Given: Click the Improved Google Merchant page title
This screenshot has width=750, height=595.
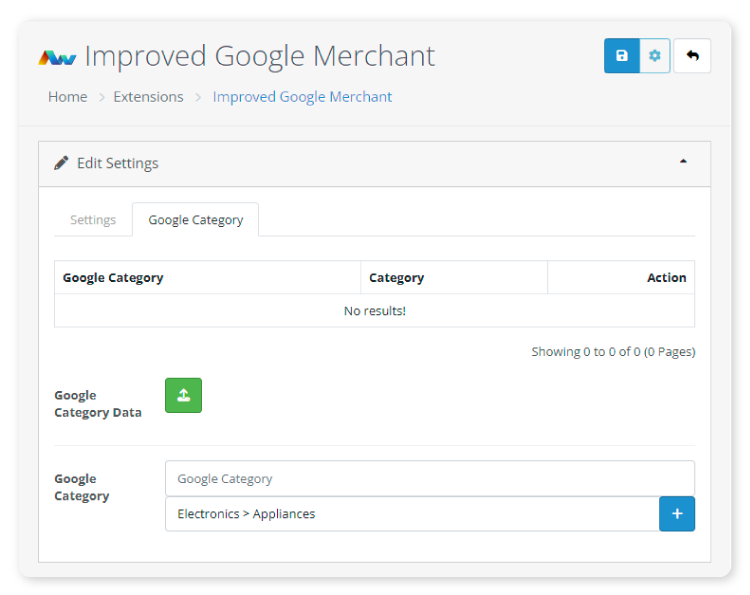Looking at the screenshot, I should (260, 56).
